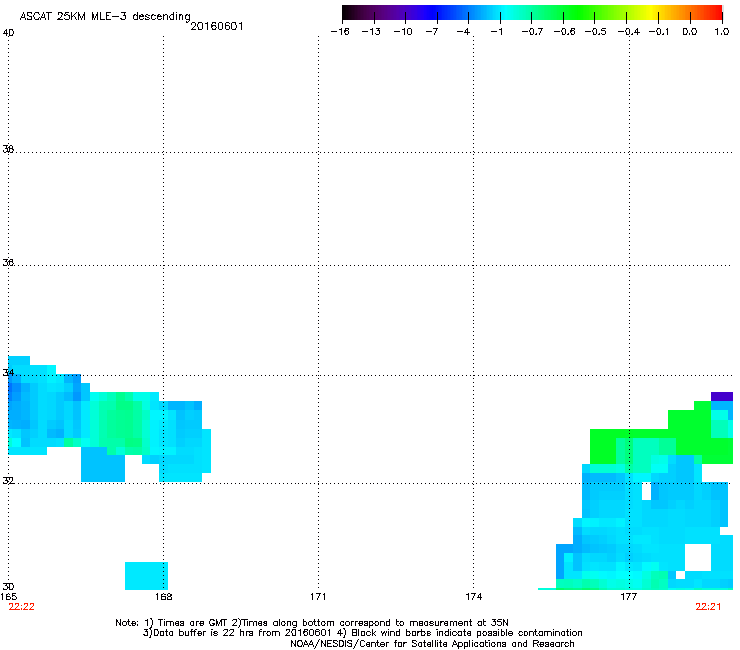740x650 pixels.
Task: Click the latitude label 32
Action: (x=8, y=481)
